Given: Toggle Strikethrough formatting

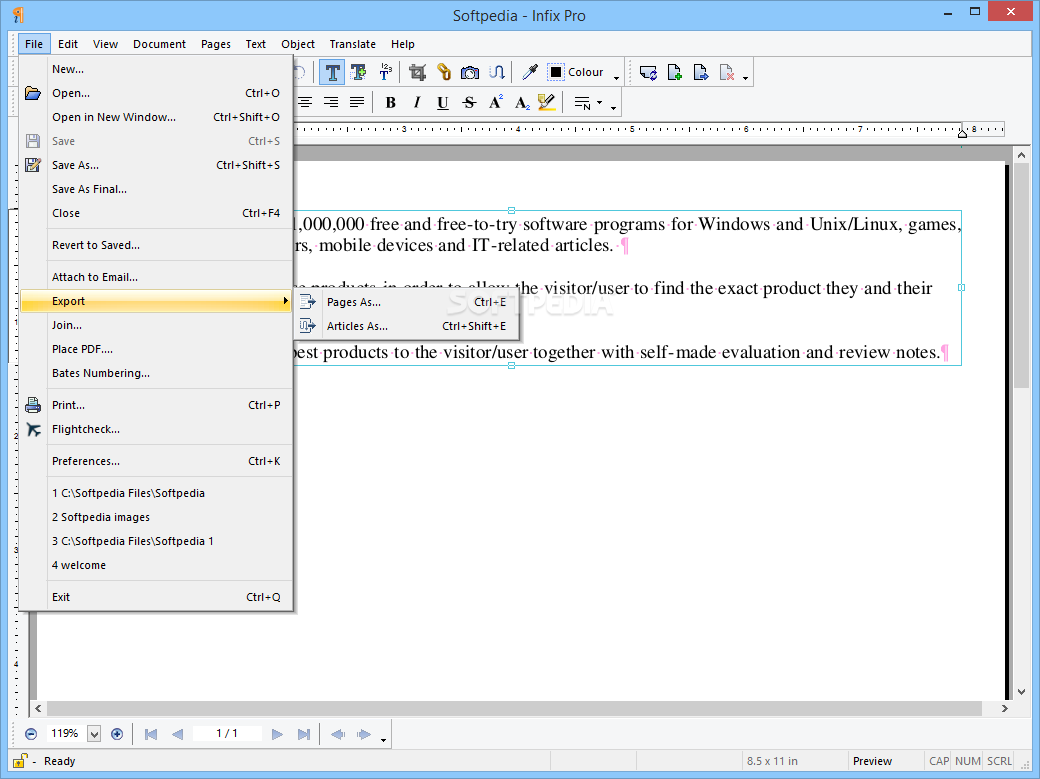Looking at the screenshot, I should coord(469,103).
